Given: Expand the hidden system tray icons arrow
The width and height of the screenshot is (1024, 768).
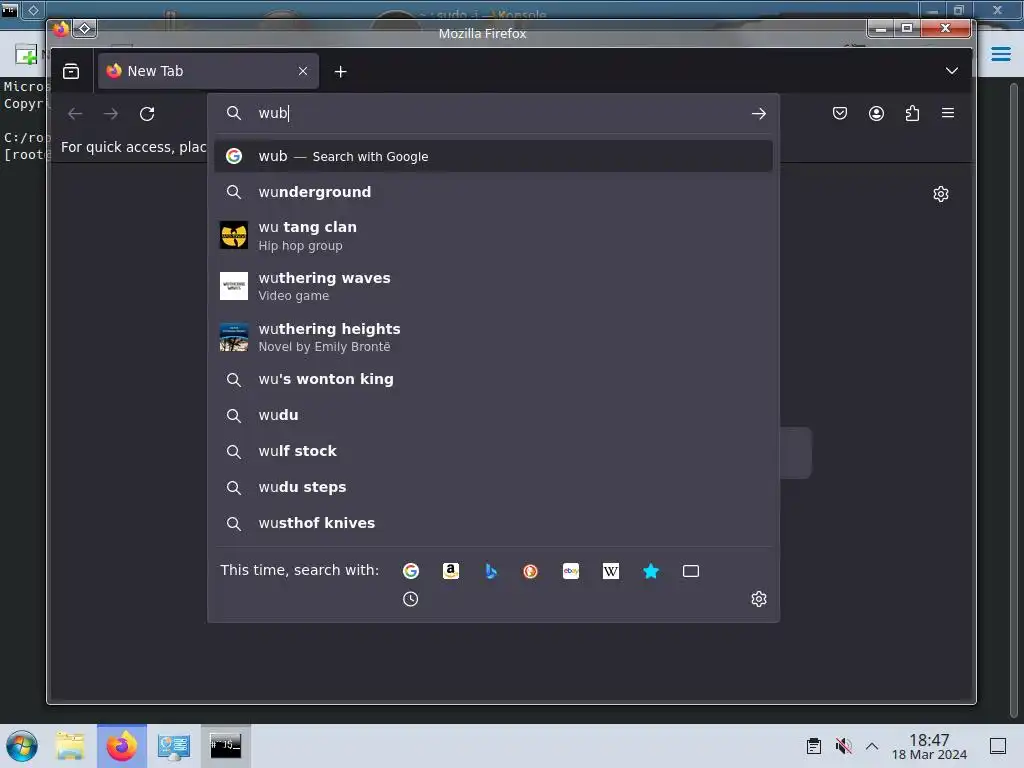Looking at the screenshot, I should coord(872,746).
